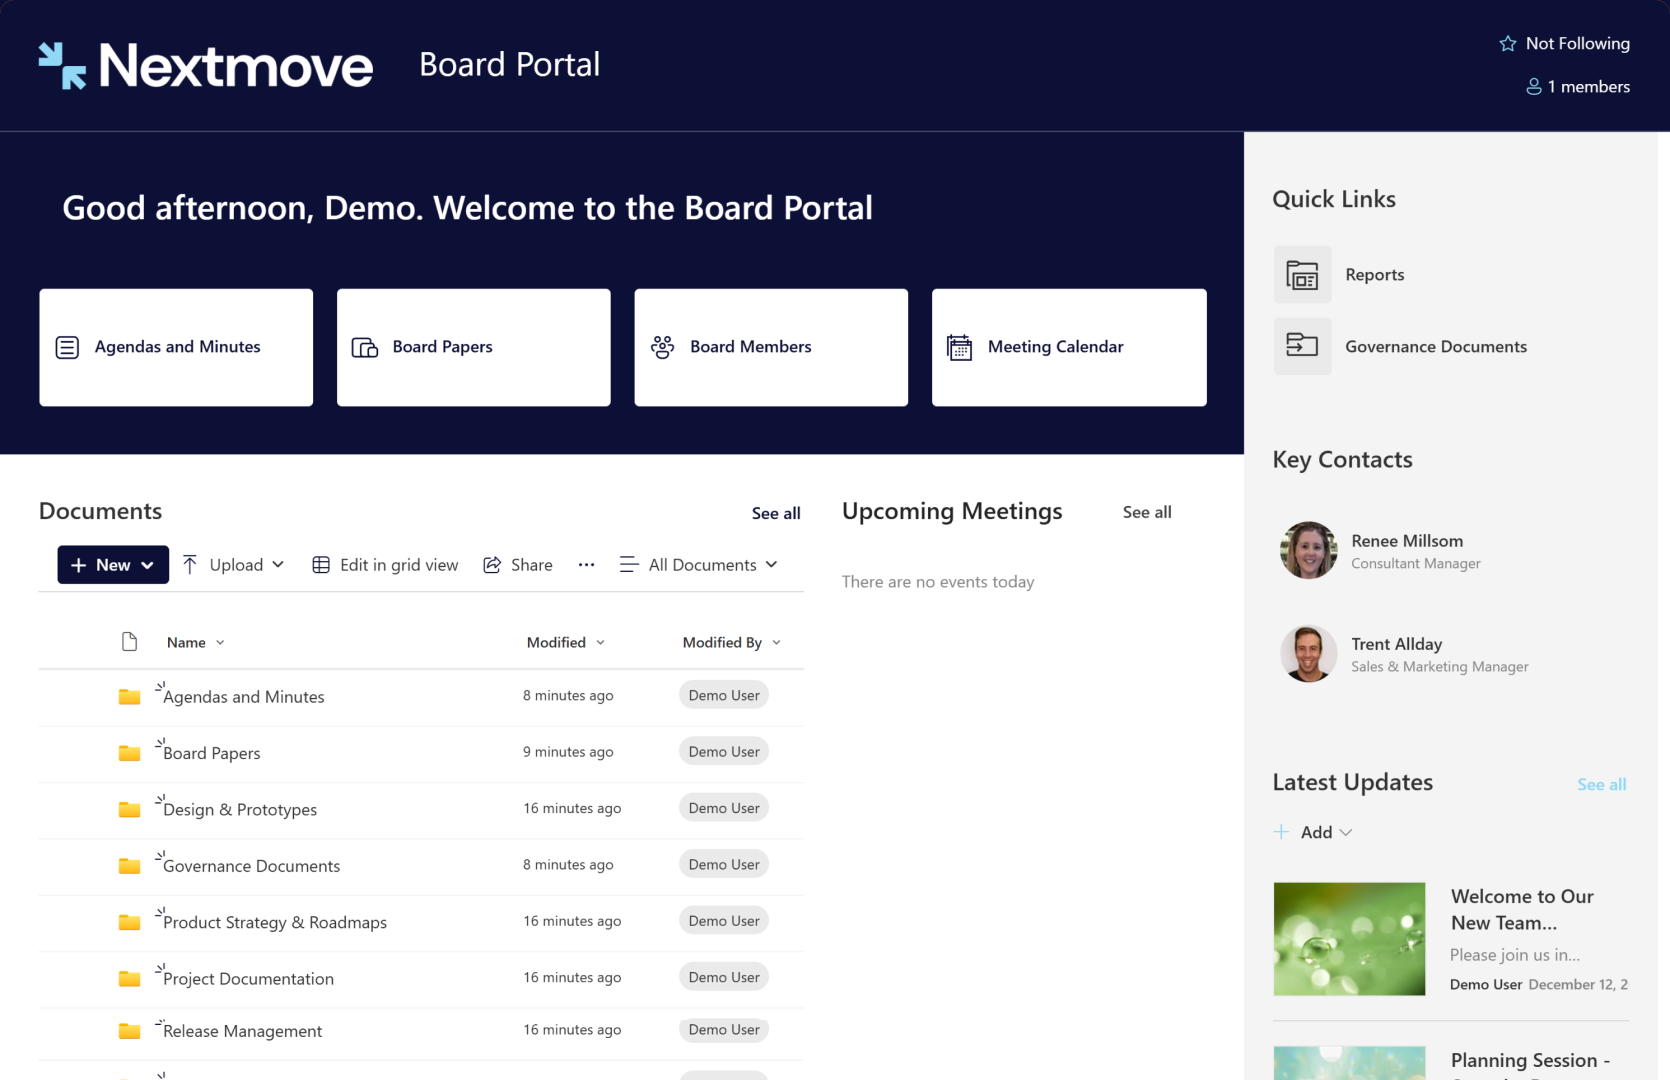Click the Reports quick link icon

[x=1302, y=275]
